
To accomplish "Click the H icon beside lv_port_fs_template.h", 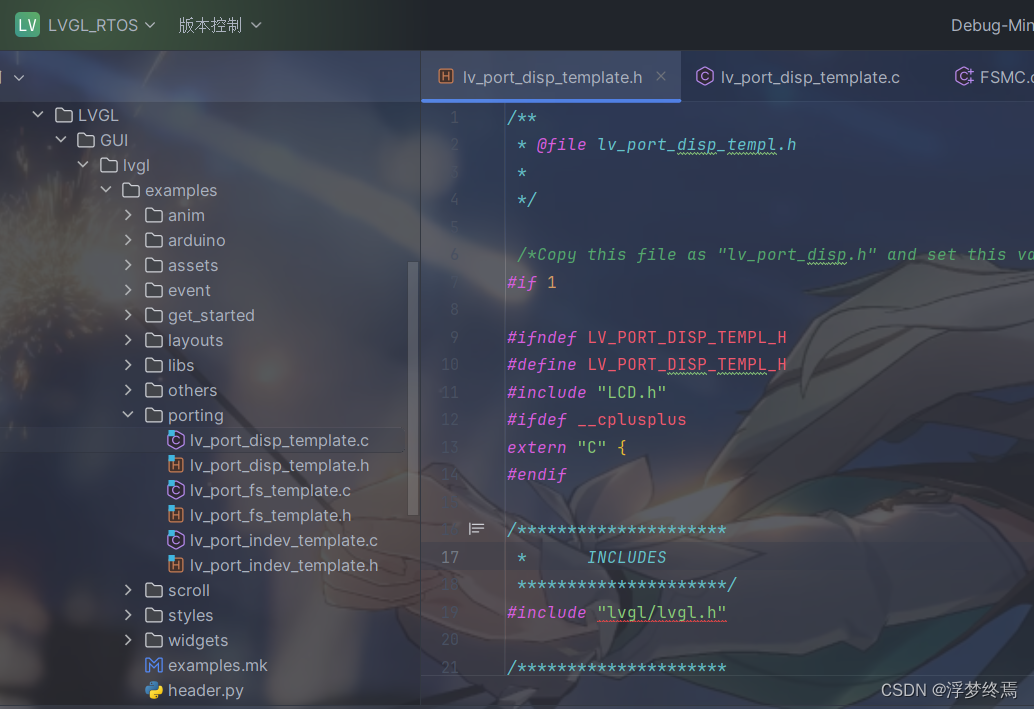I will (176, 515).
